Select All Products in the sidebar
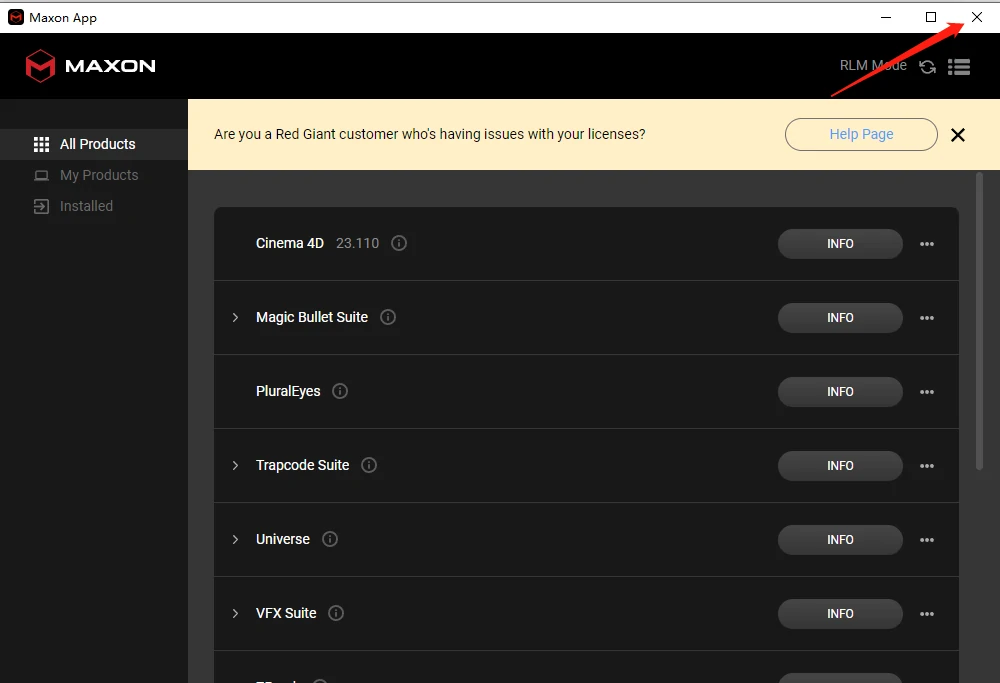Image resolution: width=1000 pixels, height=683 pixels. tap(94, 144)
